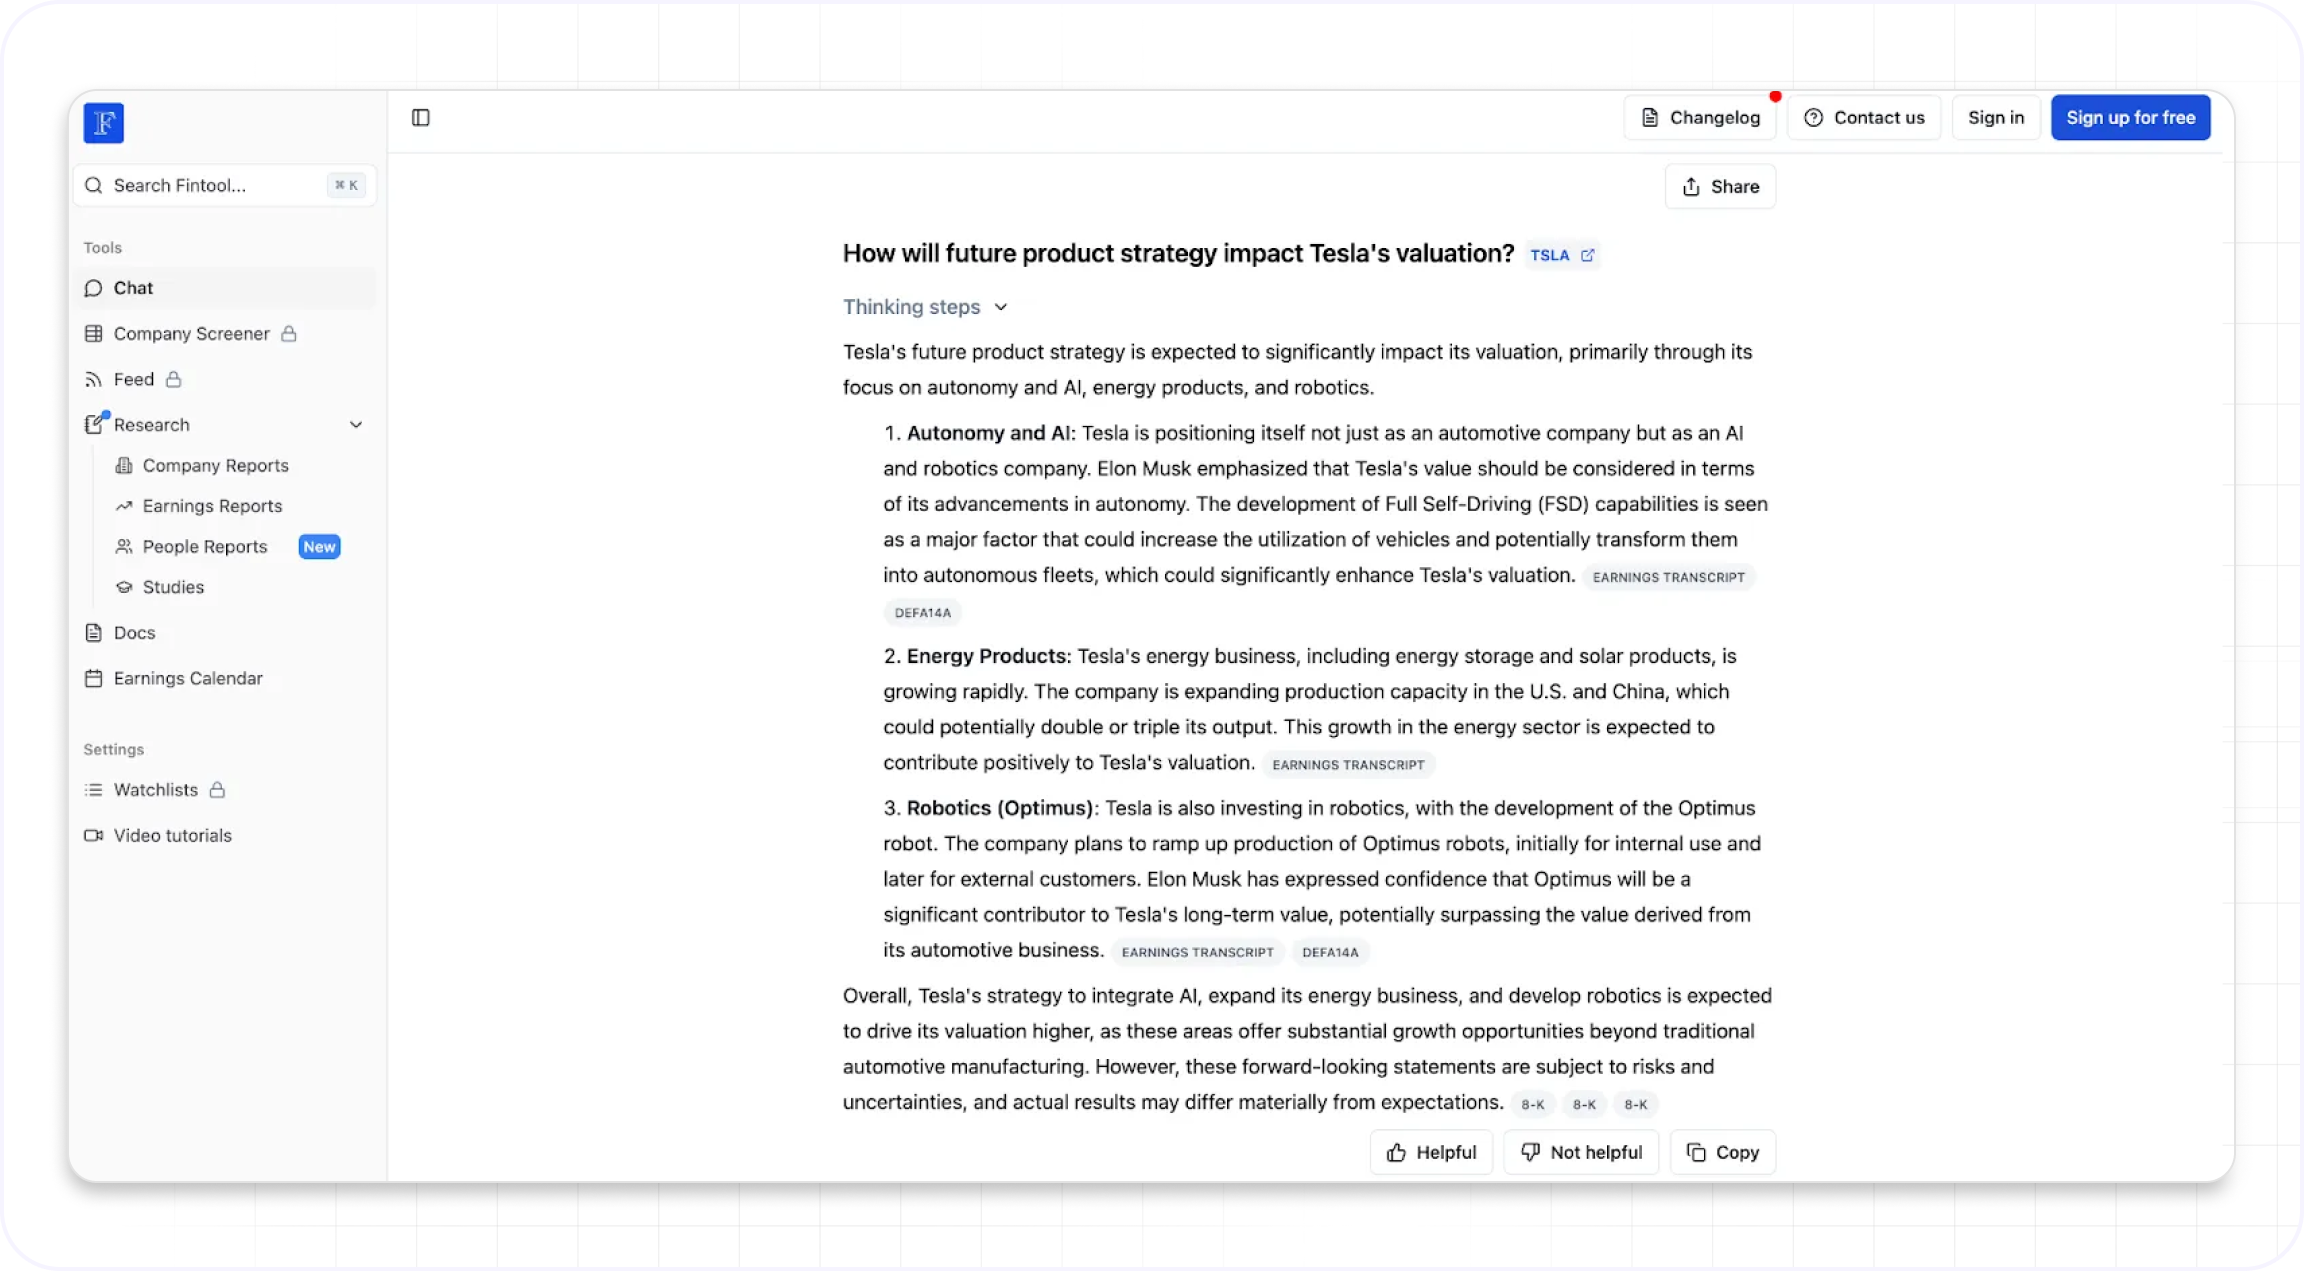Screen dimensions: 2304x1271
Task: Share this chat via Share button
Action: pos(1720,187)
